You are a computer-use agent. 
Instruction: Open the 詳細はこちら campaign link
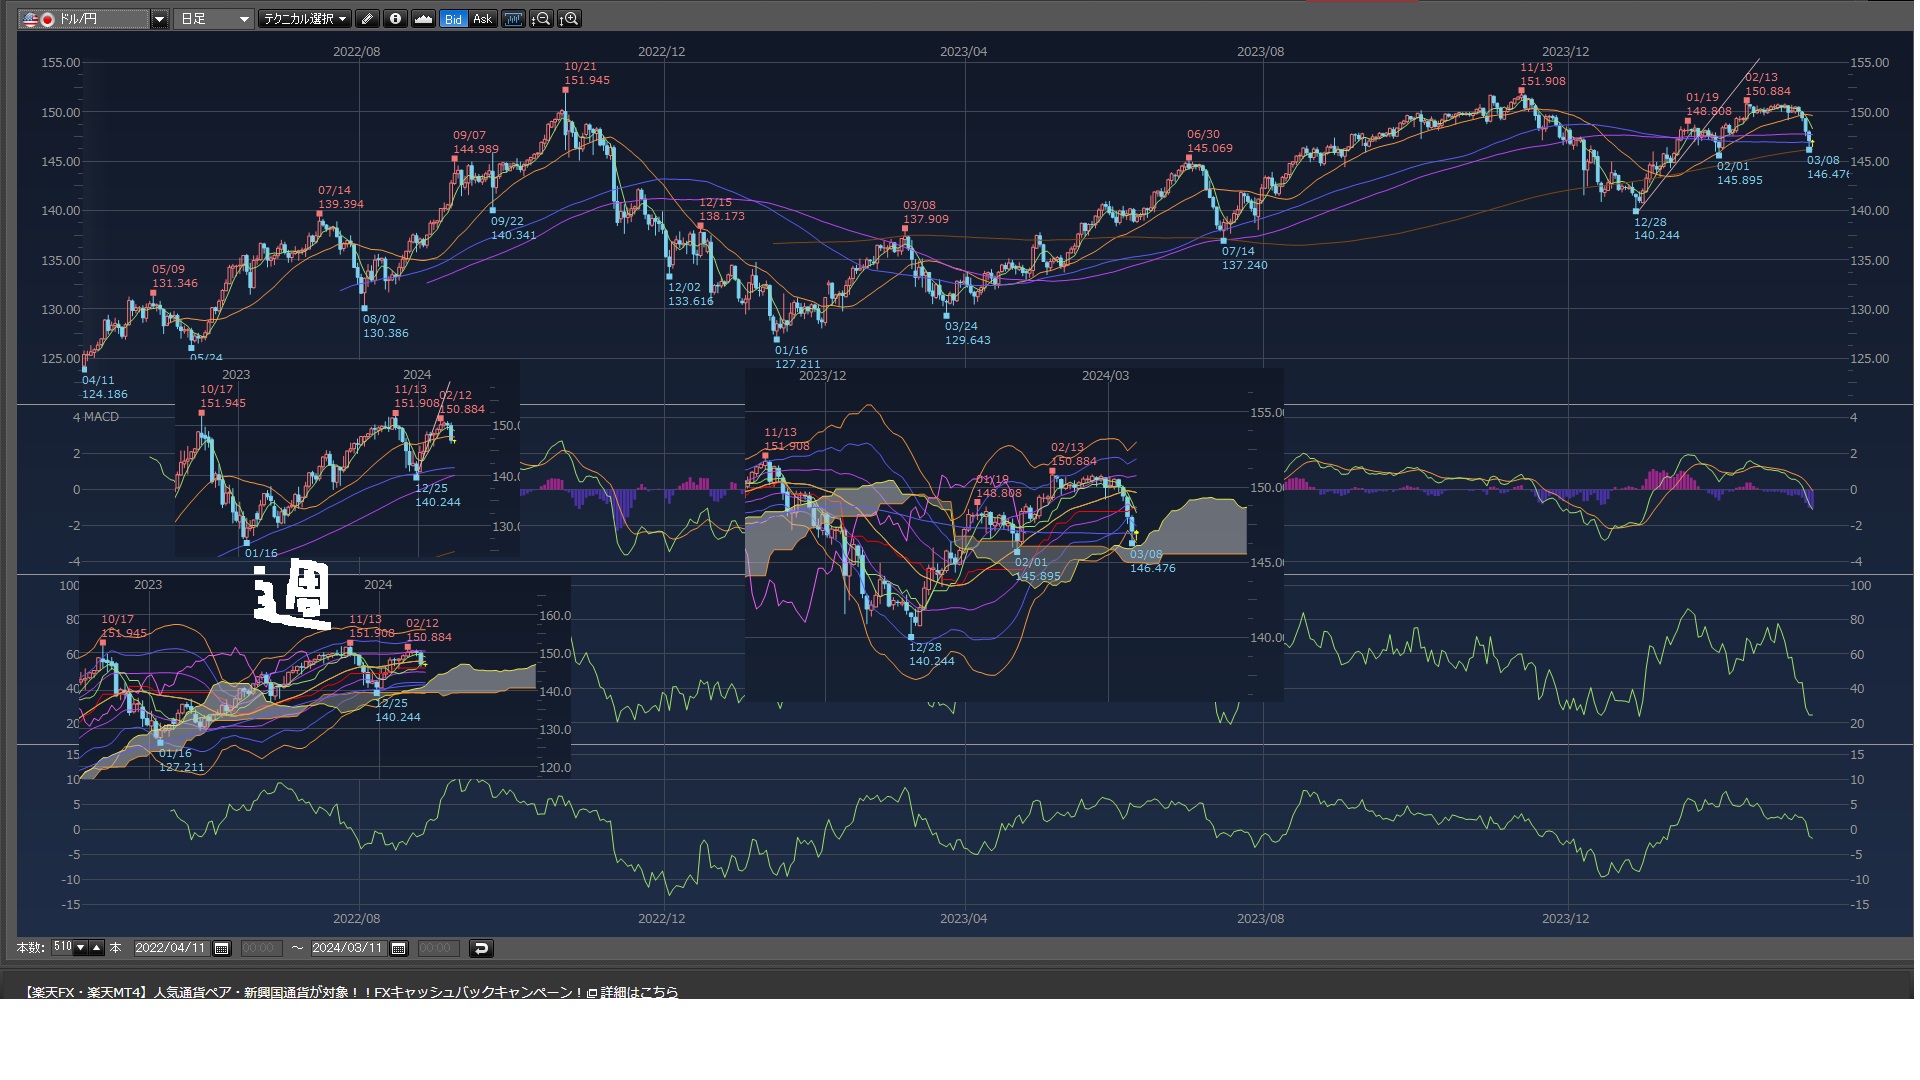pos(638,992)
